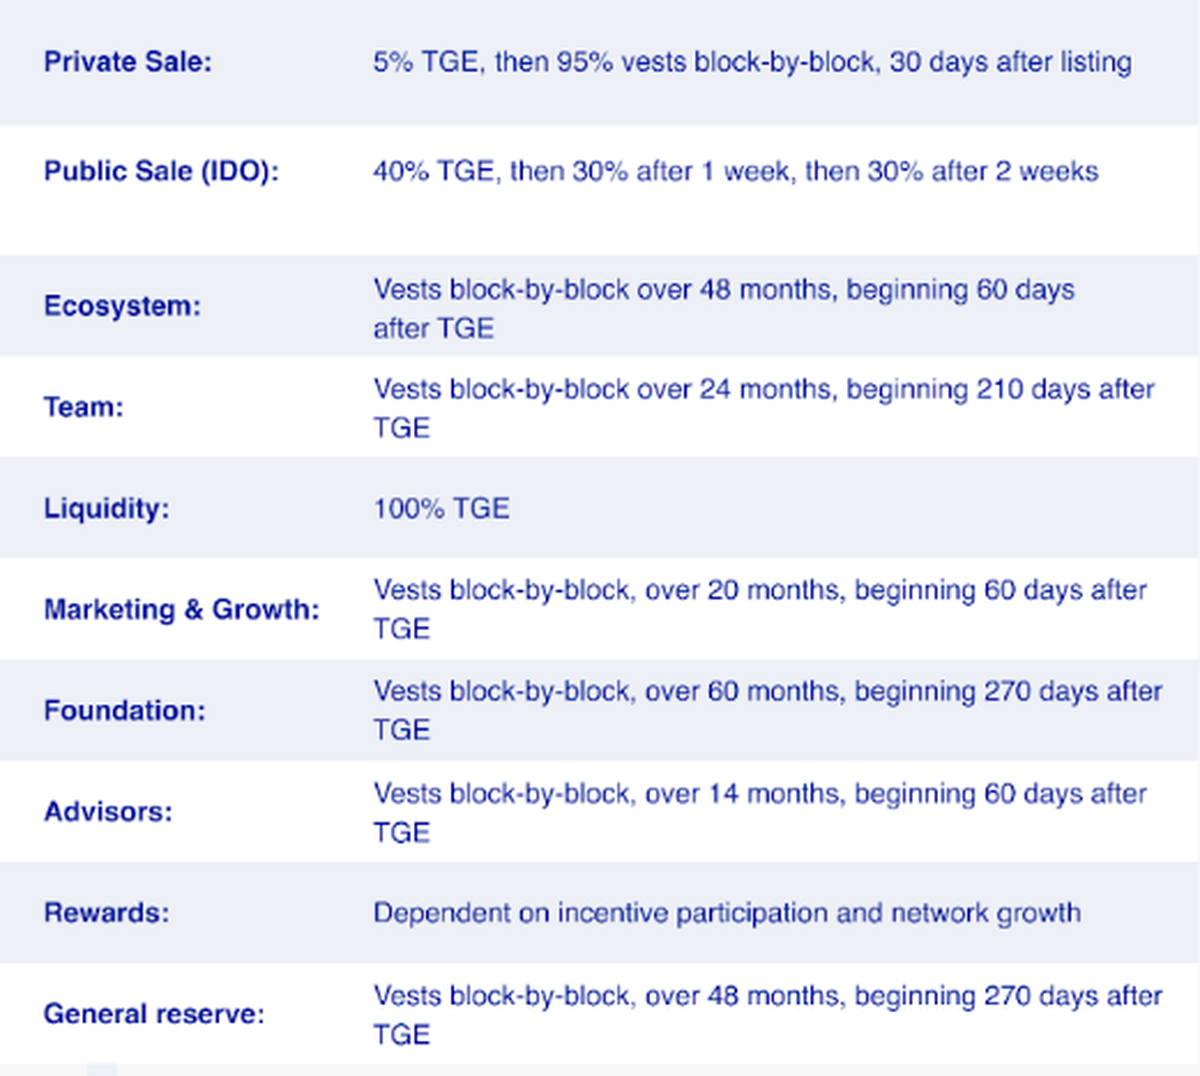Click the "Marketing & Growth:" label
The height and width of the screenshot is (1076, 1200).
coord(182,609)
